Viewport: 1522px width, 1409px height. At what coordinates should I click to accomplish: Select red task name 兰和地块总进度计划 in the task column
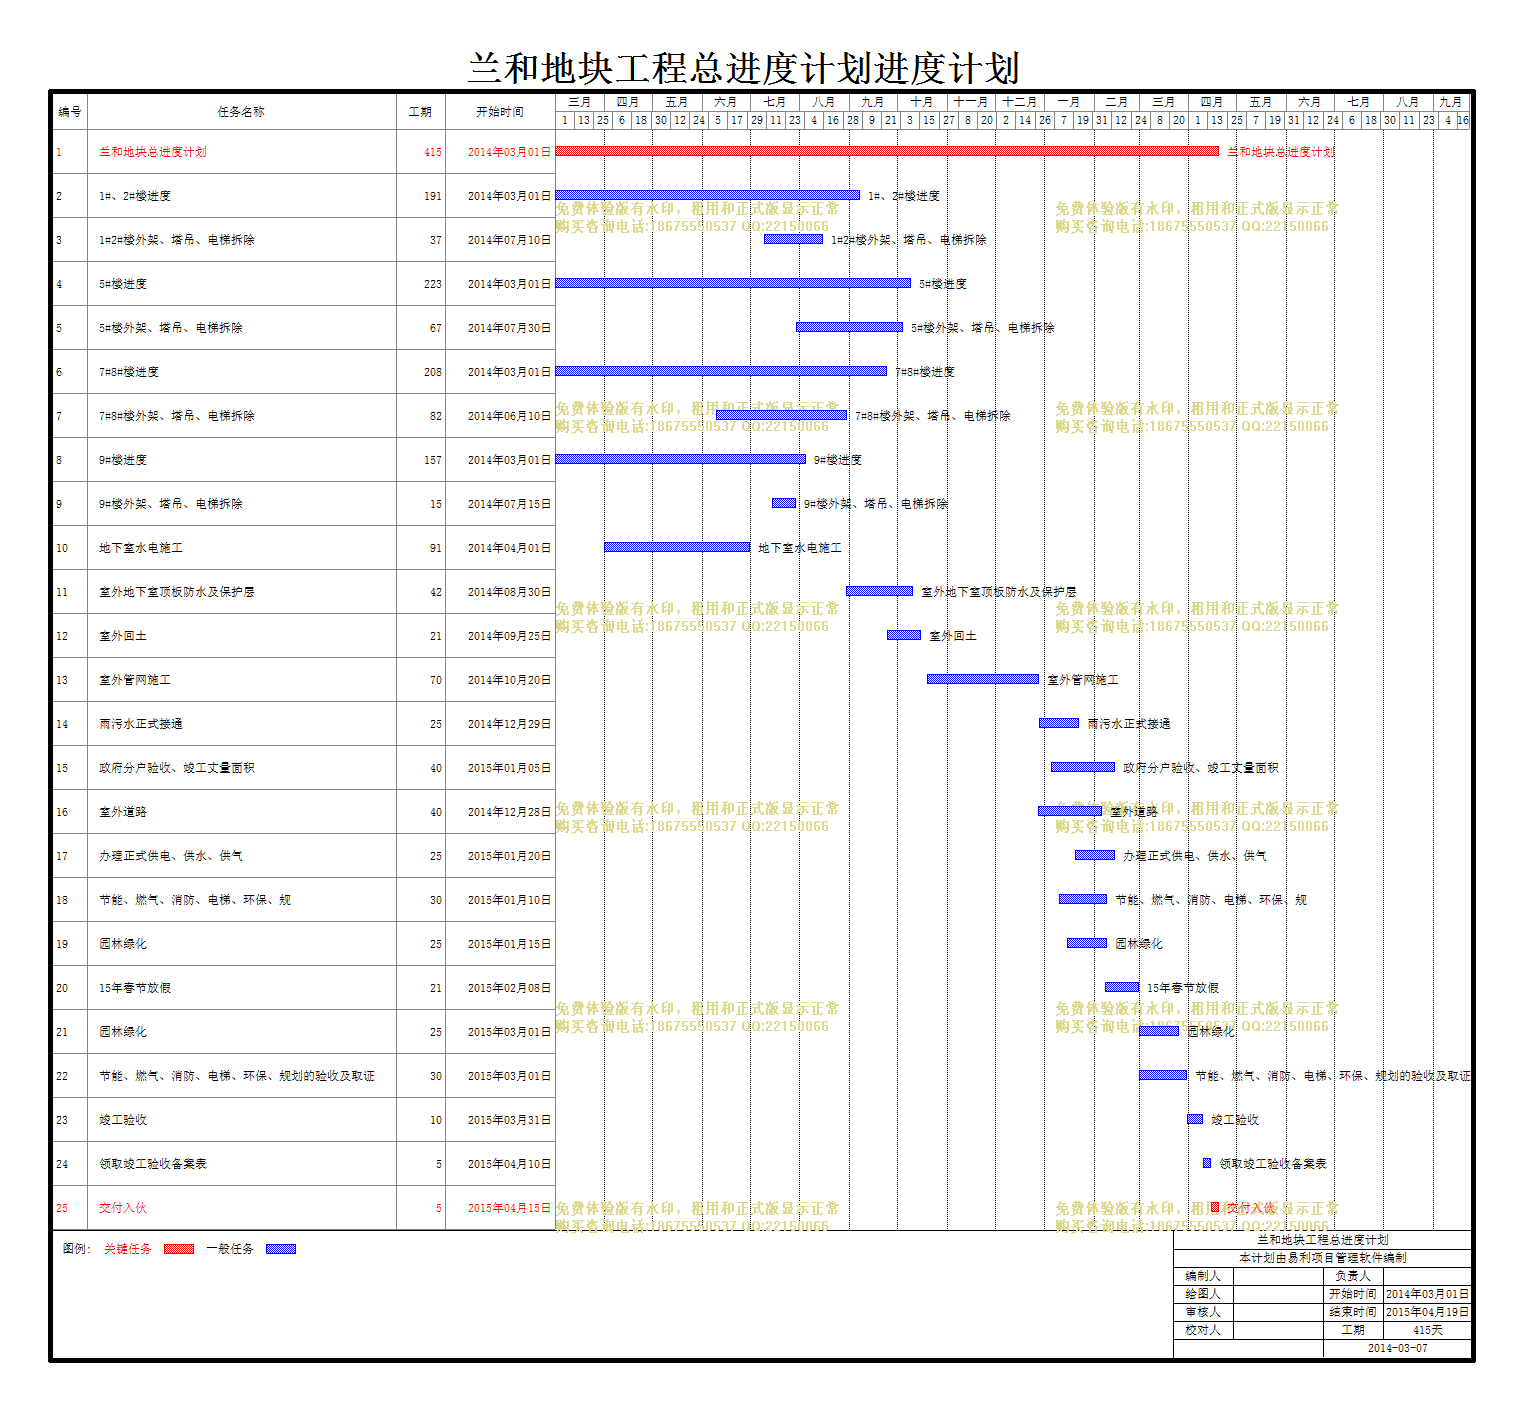(x=153, y=152)
